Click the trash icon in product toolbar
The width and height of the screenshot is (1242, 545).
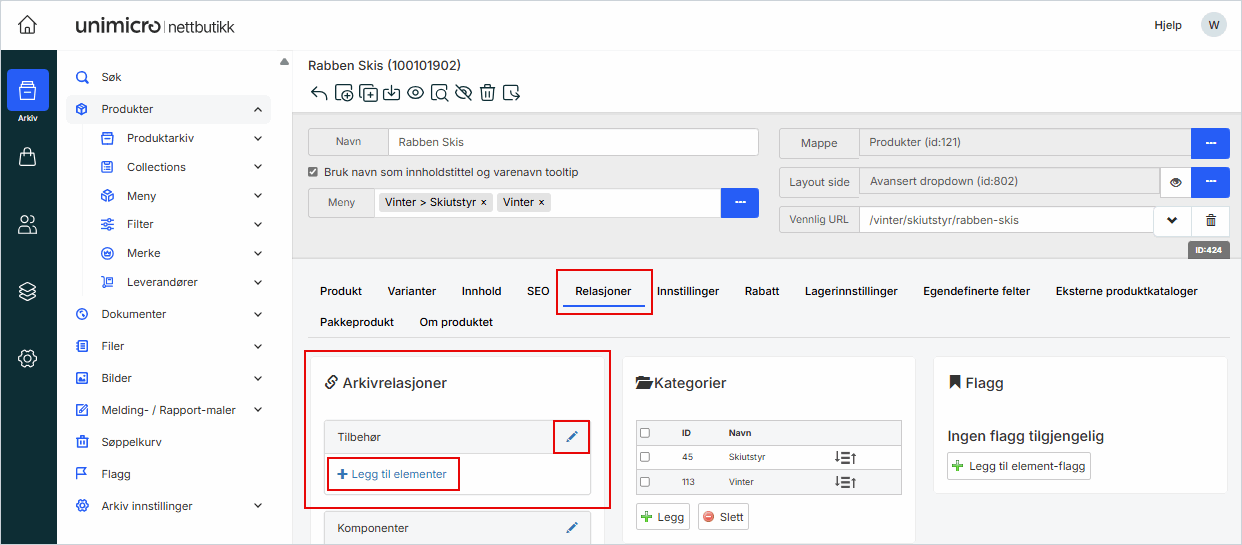(487, 93)
